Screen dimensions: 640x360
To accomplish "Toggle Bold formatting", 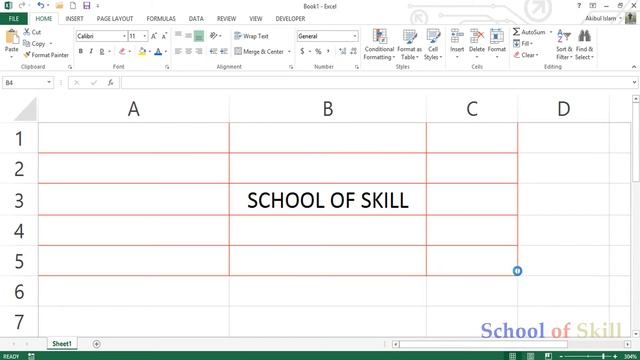I will (x=80, y=51).
